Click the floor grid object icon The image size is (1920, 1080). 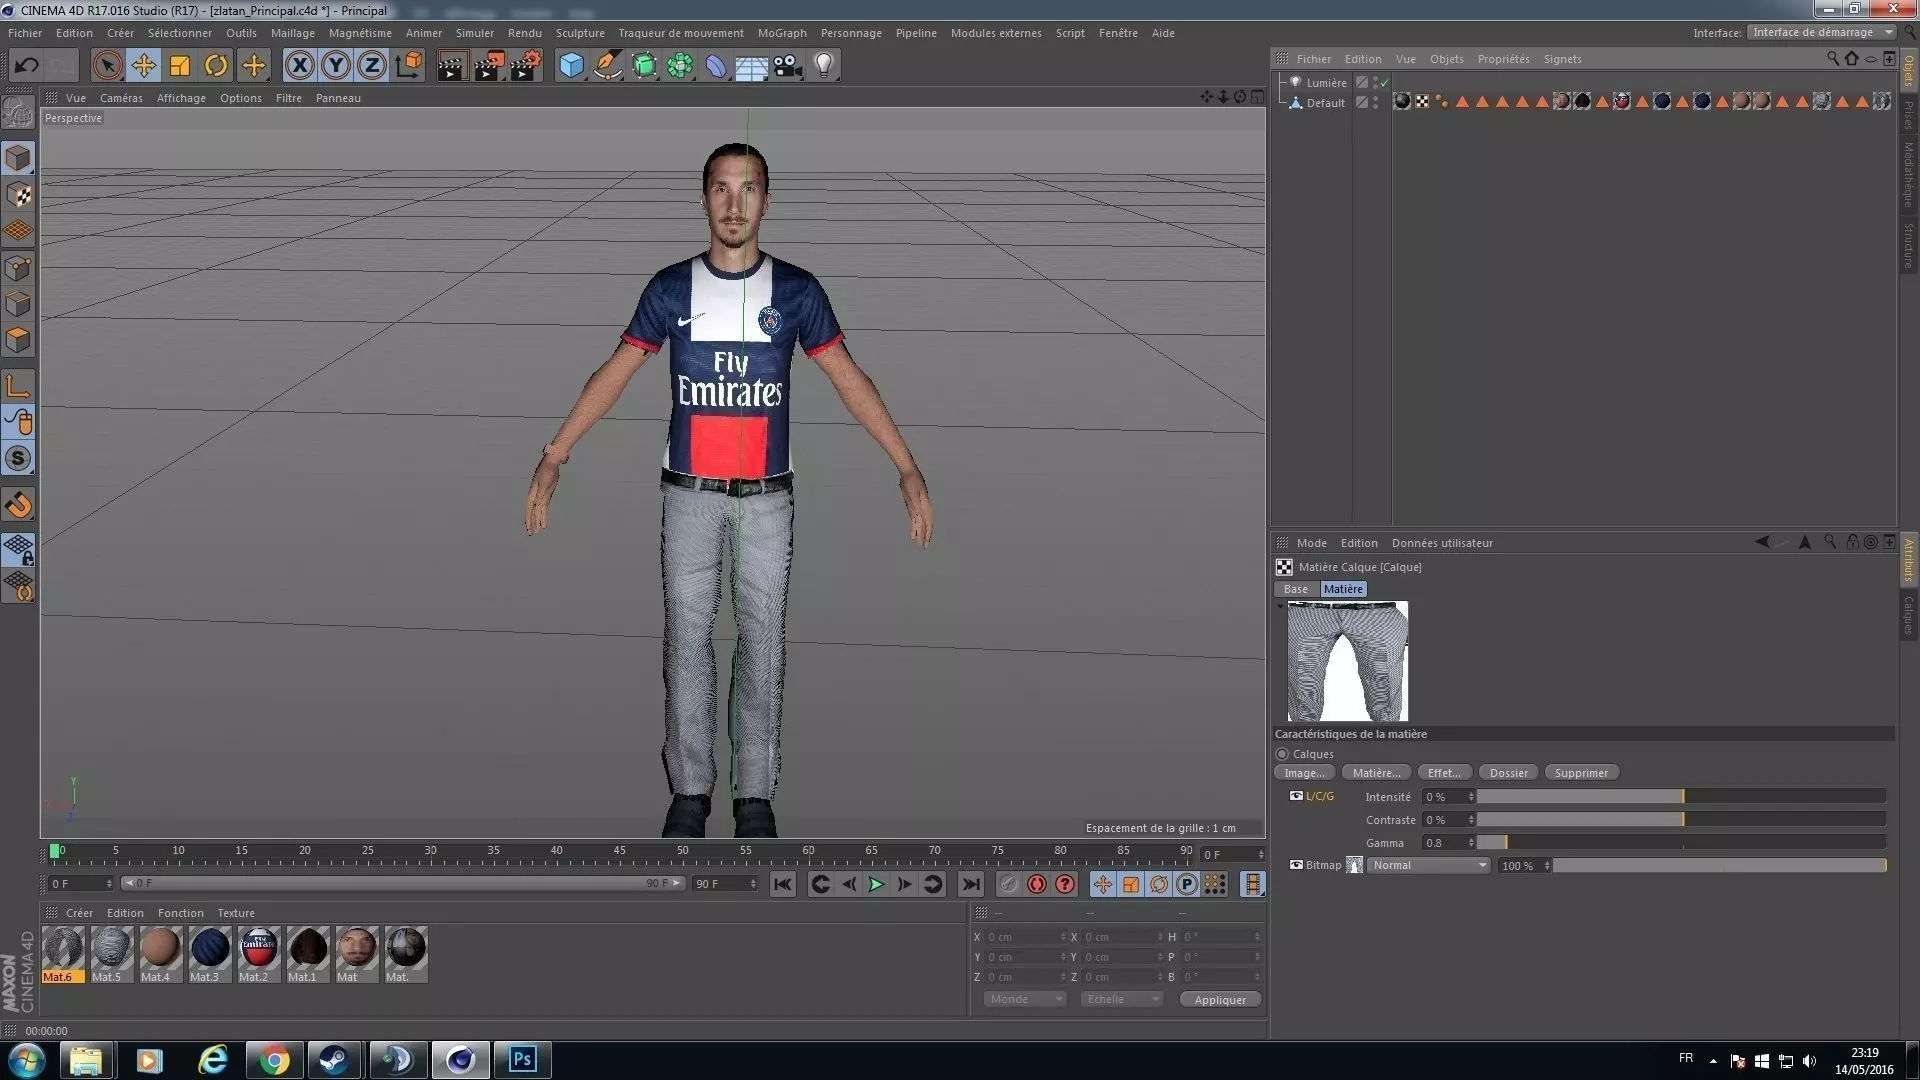751,66
